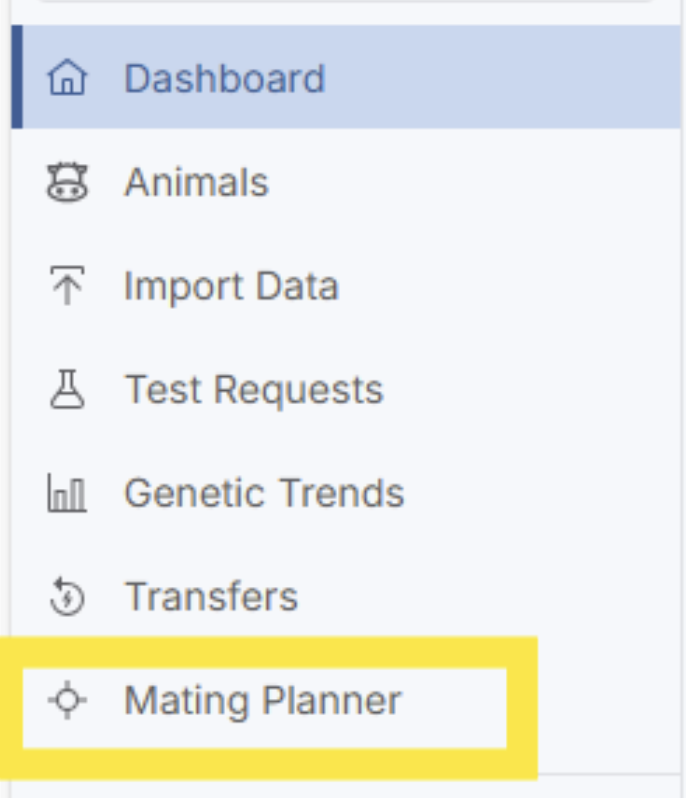Viewport: 692px width, 802px height.
Task: Click the "Test Requests" text label
Action: 253,390
